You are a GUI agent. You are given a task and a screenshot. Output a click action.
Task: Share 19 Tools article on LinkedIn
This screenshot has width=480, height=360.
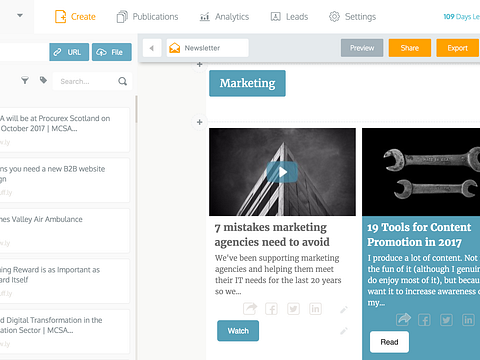468,320
